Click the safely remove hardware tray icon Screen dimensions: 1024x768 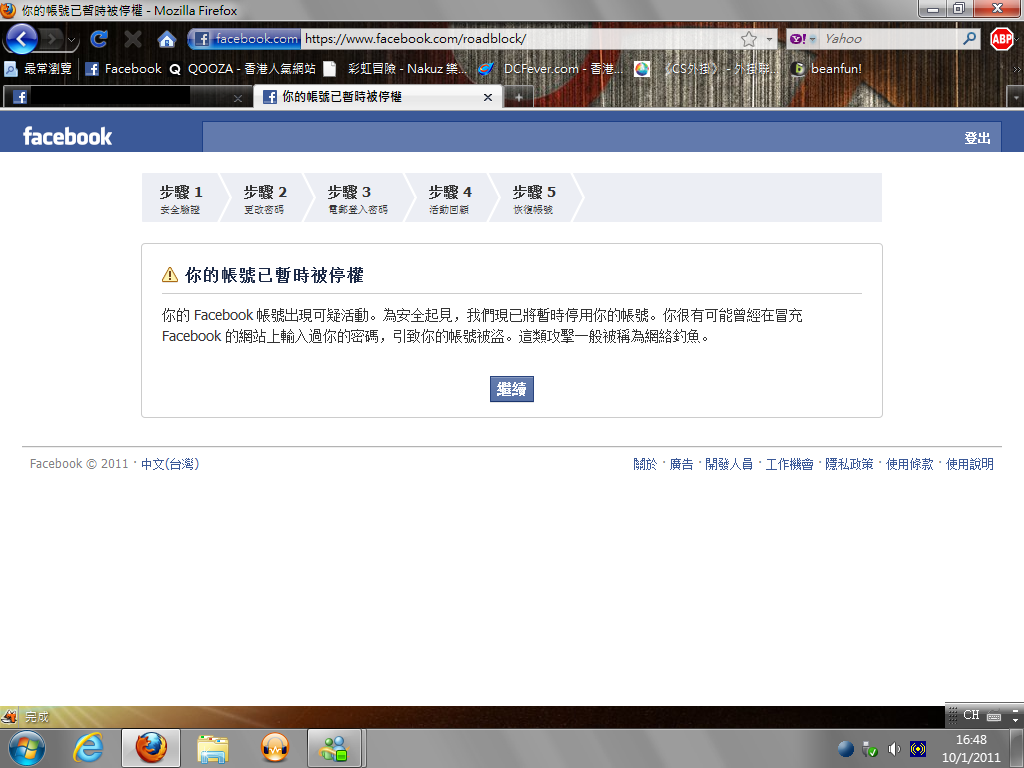(870, 749)
